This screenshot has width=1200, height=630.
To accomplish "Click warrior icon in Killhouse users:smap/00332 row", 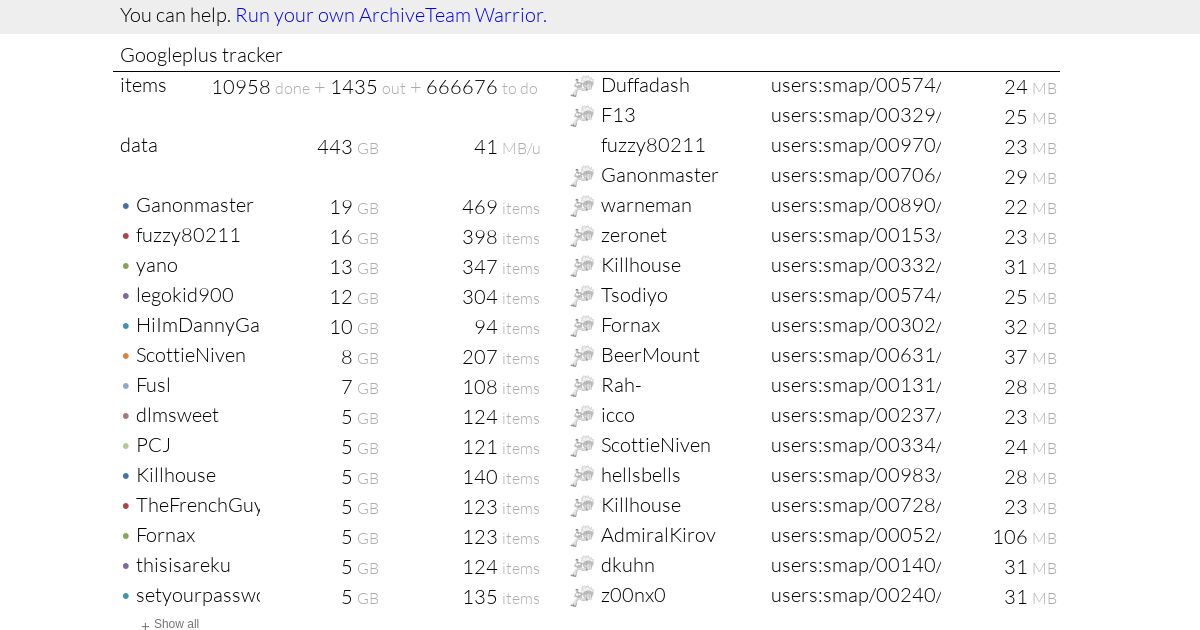I will [583, 267].
